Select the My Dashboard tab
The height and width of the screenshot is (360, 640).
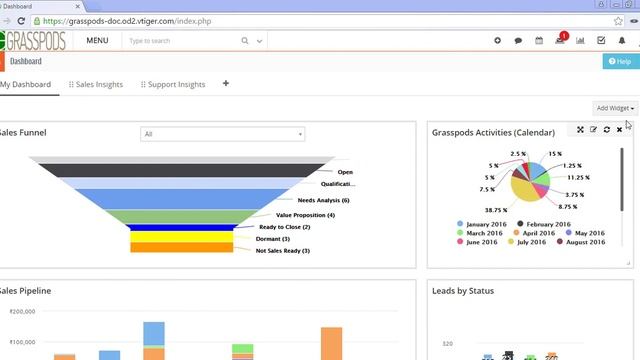point(26,84)
